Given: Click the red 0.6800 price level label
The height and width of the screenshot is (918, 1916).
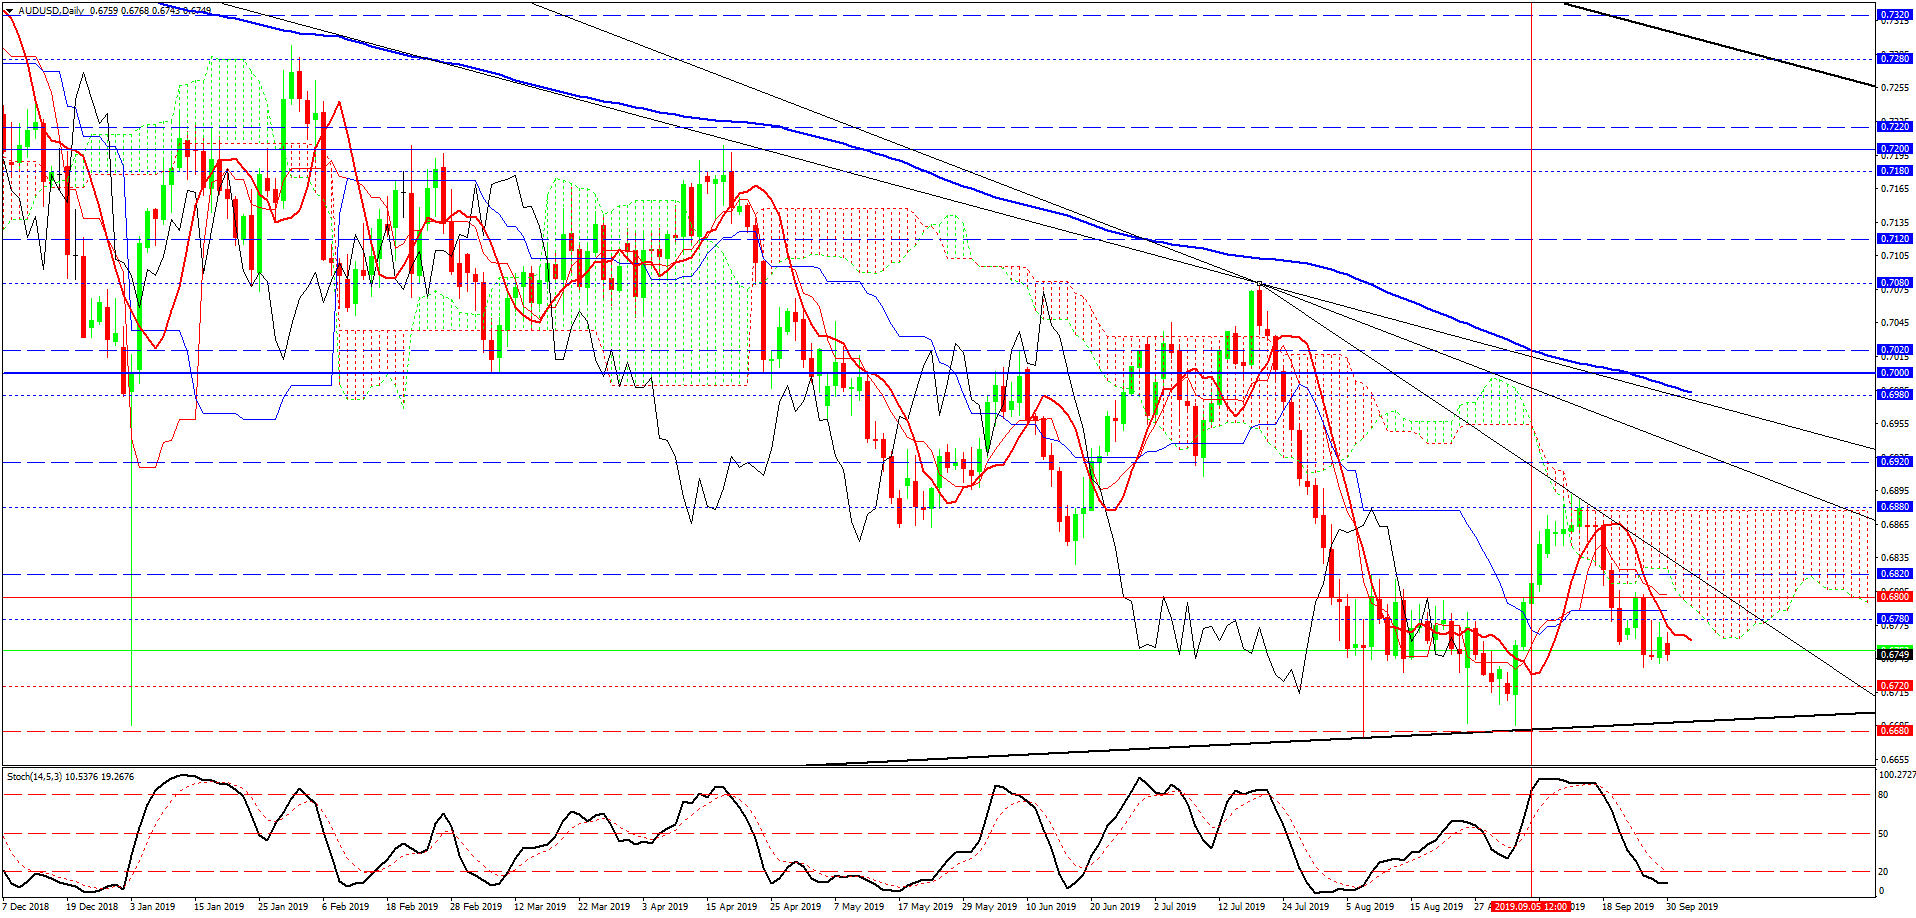Looking at the screenshot, I should click(x=1895, y=597).
